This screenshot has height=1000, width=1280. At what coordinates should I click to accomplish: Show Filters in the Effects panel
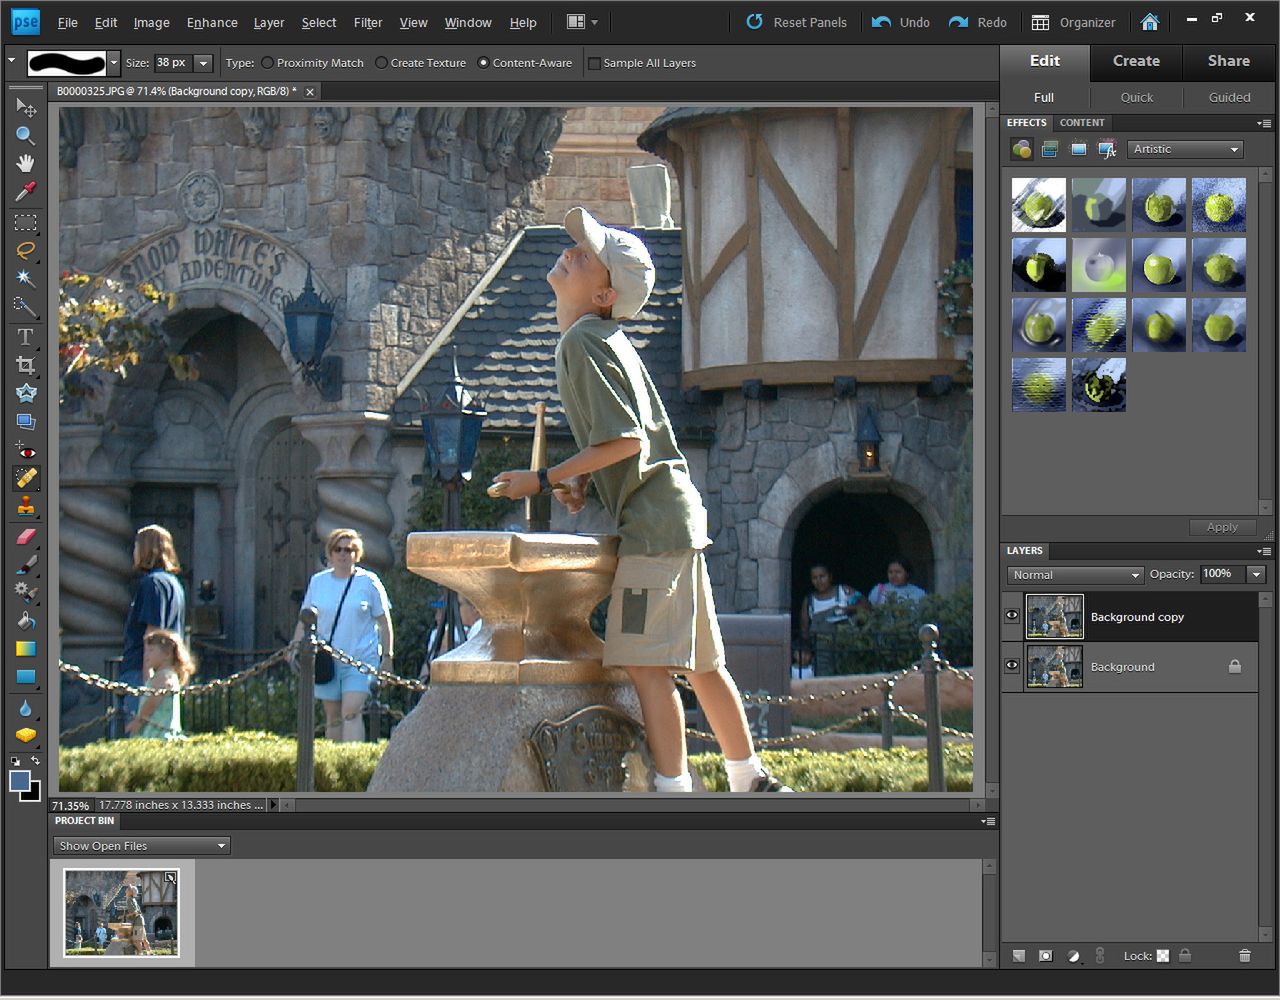pyautogui.click(x=1021, y=149)
